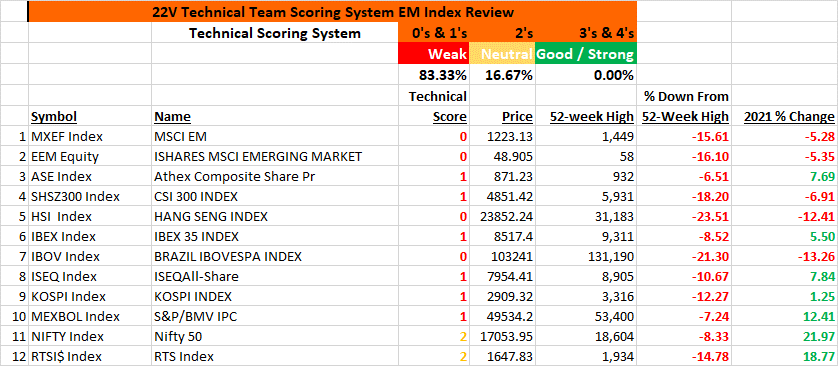This screenshot has width=838, height=366.
Task: Click the 'Name' column header
Action: click(x=275, y=116)
